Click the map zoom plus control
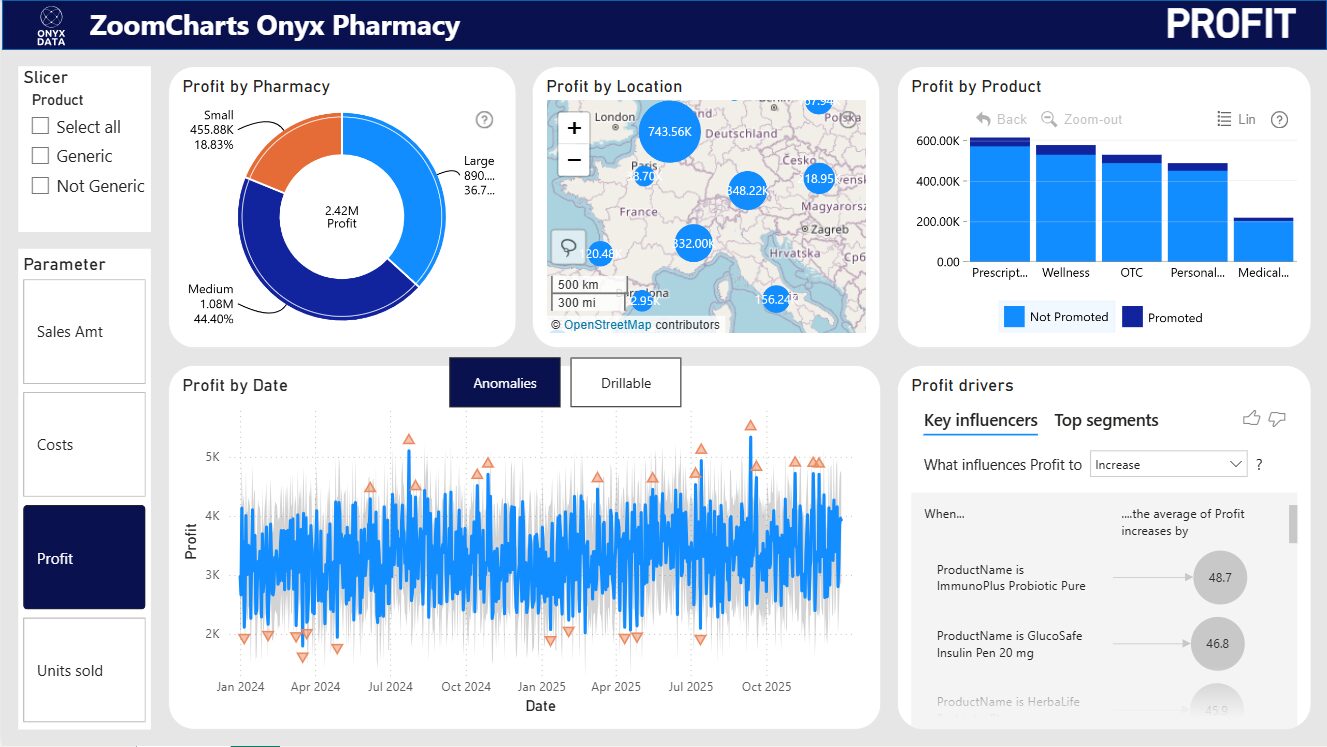Screen dimensions: 1327x747 click(574, 129)
